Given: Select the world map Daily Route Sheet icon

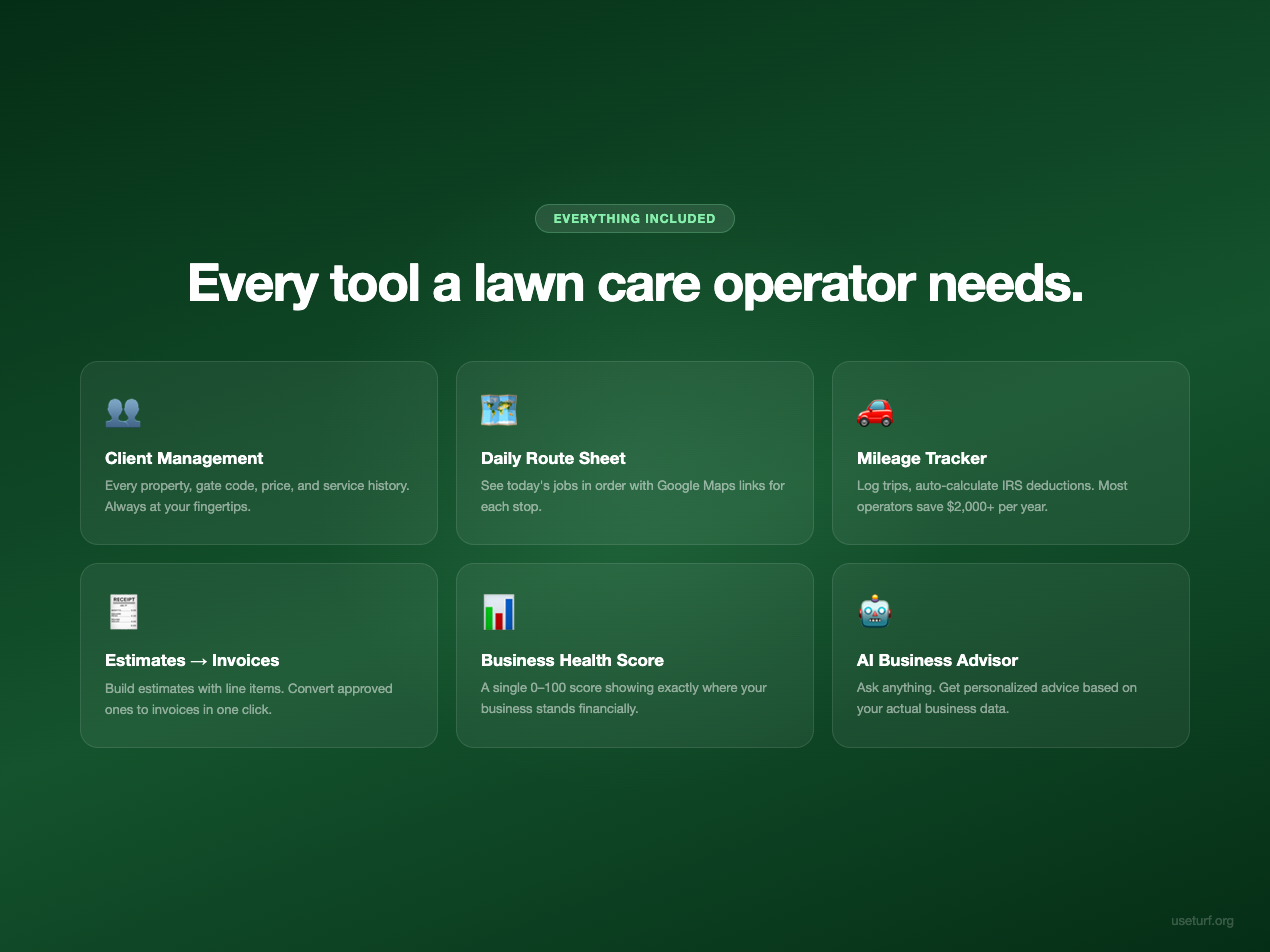Looking at the screenshot, I should click(498, 410).
